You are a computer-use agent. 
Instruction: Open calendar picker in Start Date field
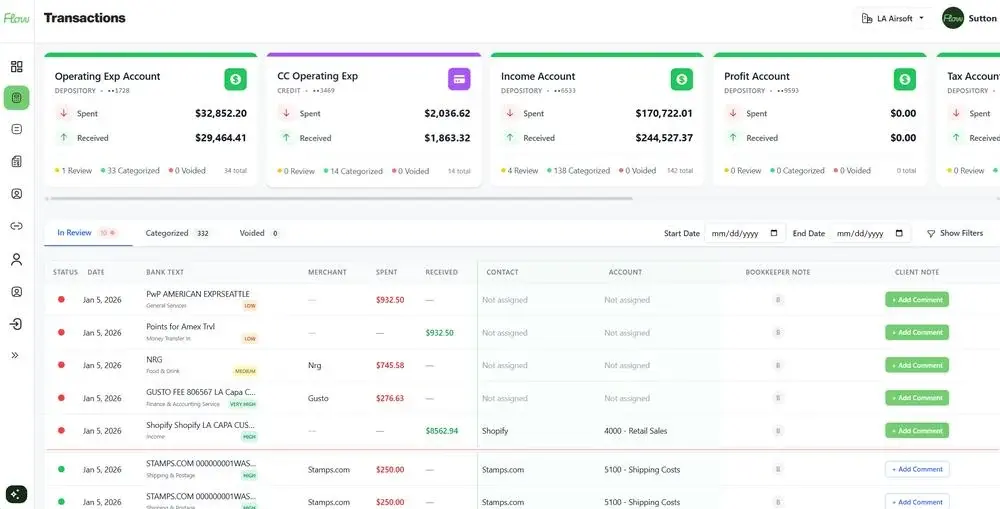[x=774, y=233]
